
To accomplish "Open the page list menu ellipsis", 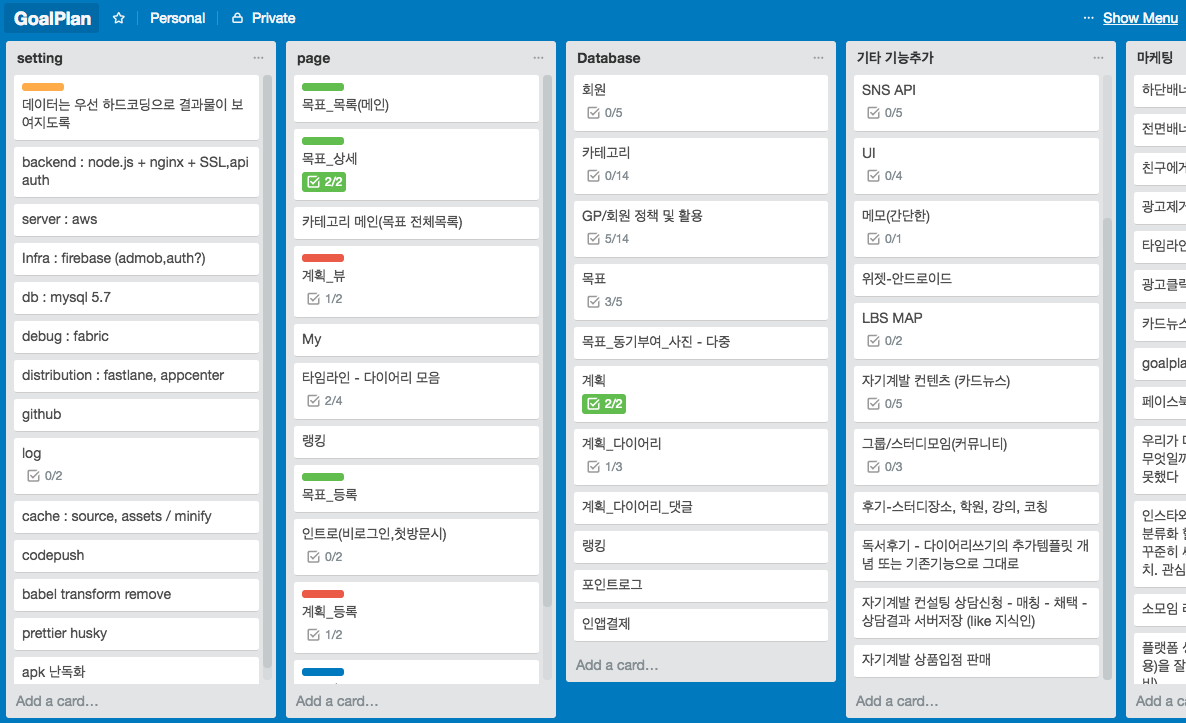I will tap(538, 58).
